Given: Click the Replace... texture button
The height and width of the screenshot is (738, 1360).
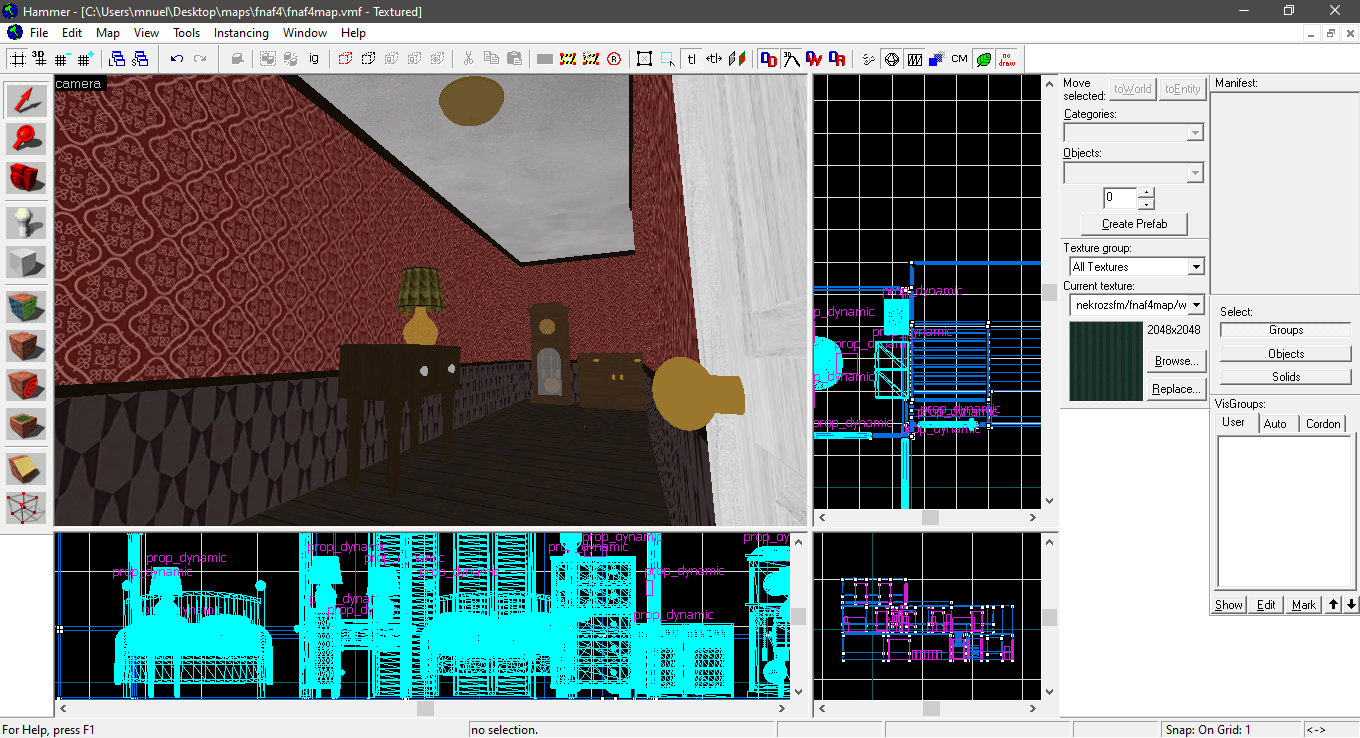Looking at the screenshot, I should pyautogui.click(x=1174, y=389).
